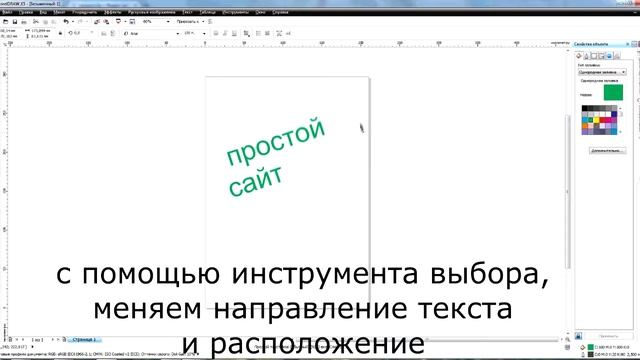The height and width of the screenshot is (360, 640).
Task: Click the Redo arrow icon
Action: coord(80,22)
